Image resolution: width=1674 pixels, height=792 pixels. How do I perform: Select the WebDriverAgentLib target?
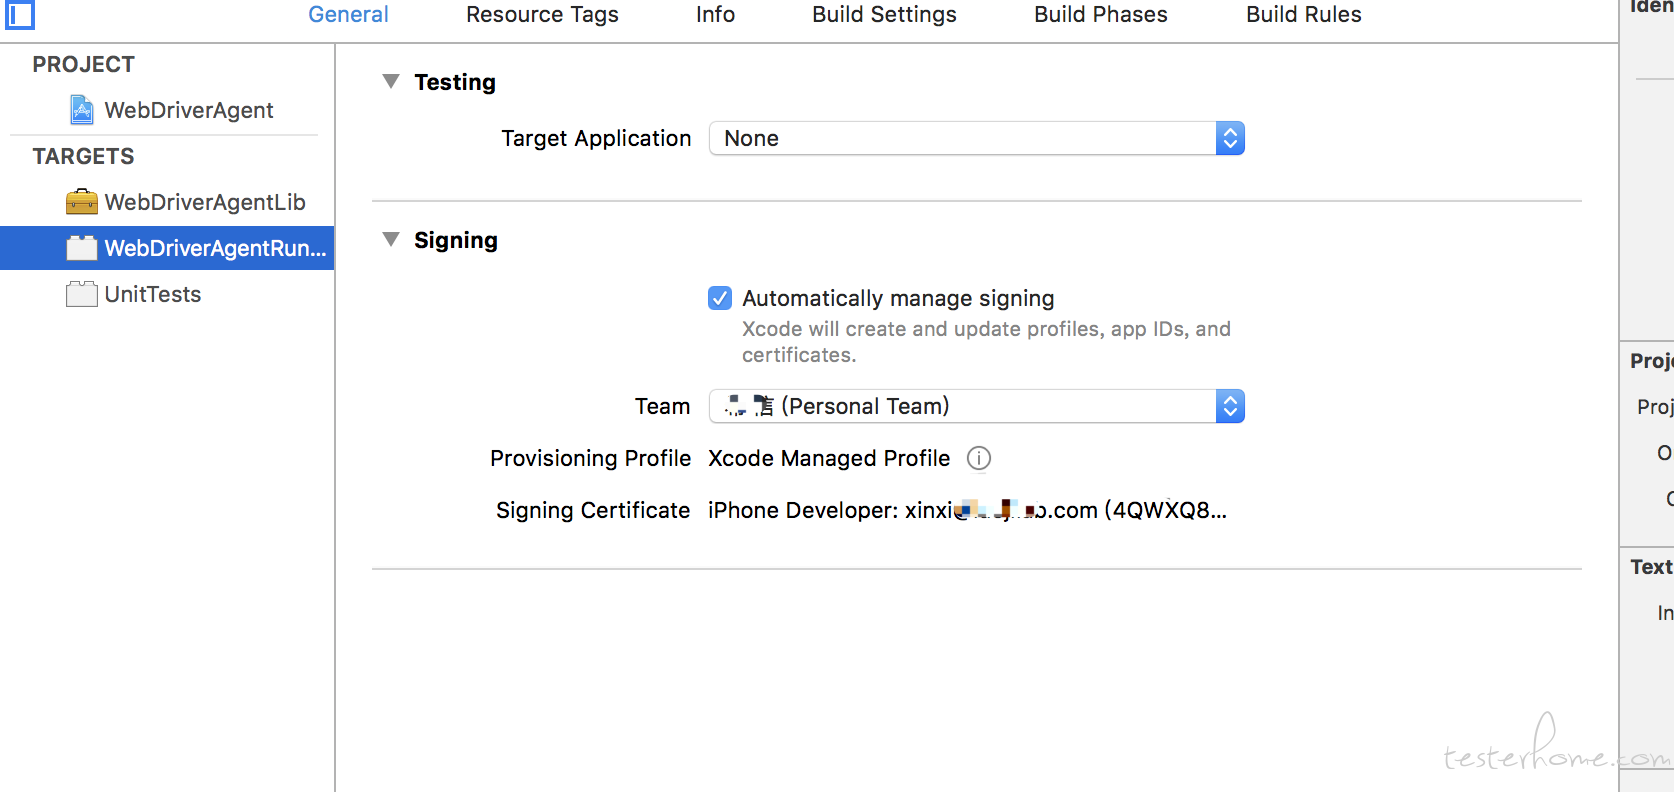coord(167,202)
